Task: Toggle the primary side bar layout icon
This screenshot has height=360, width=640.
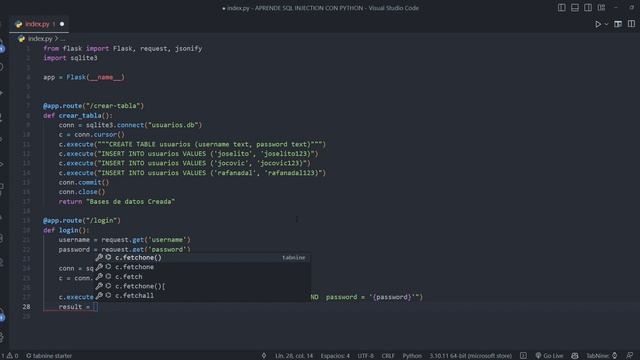Action: point(562,8)
